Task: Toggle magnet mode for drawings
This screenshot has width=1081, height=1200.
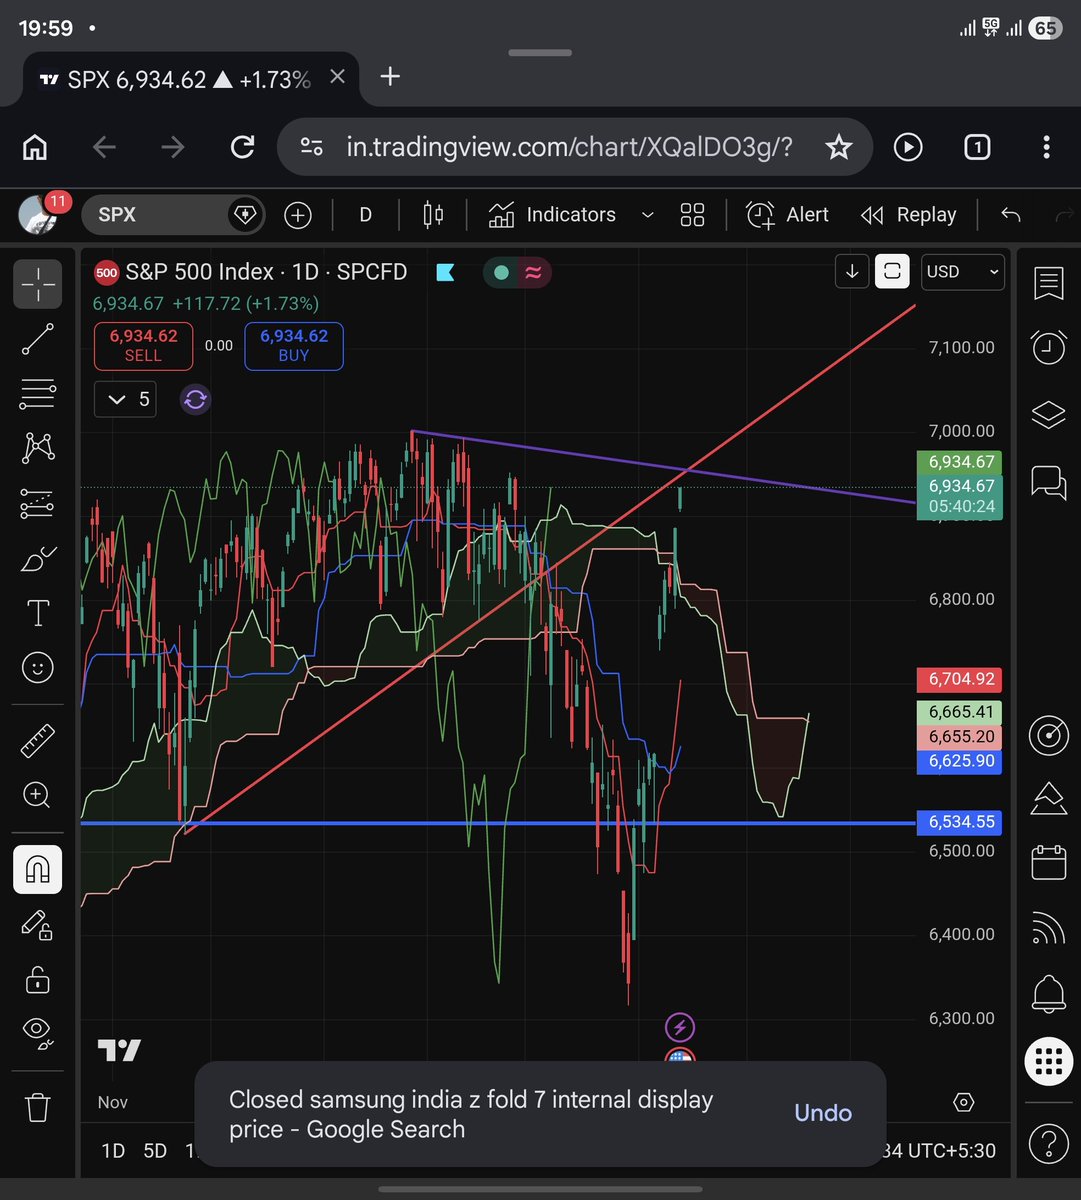Action: pyautogui.click(x=37, y=869)
